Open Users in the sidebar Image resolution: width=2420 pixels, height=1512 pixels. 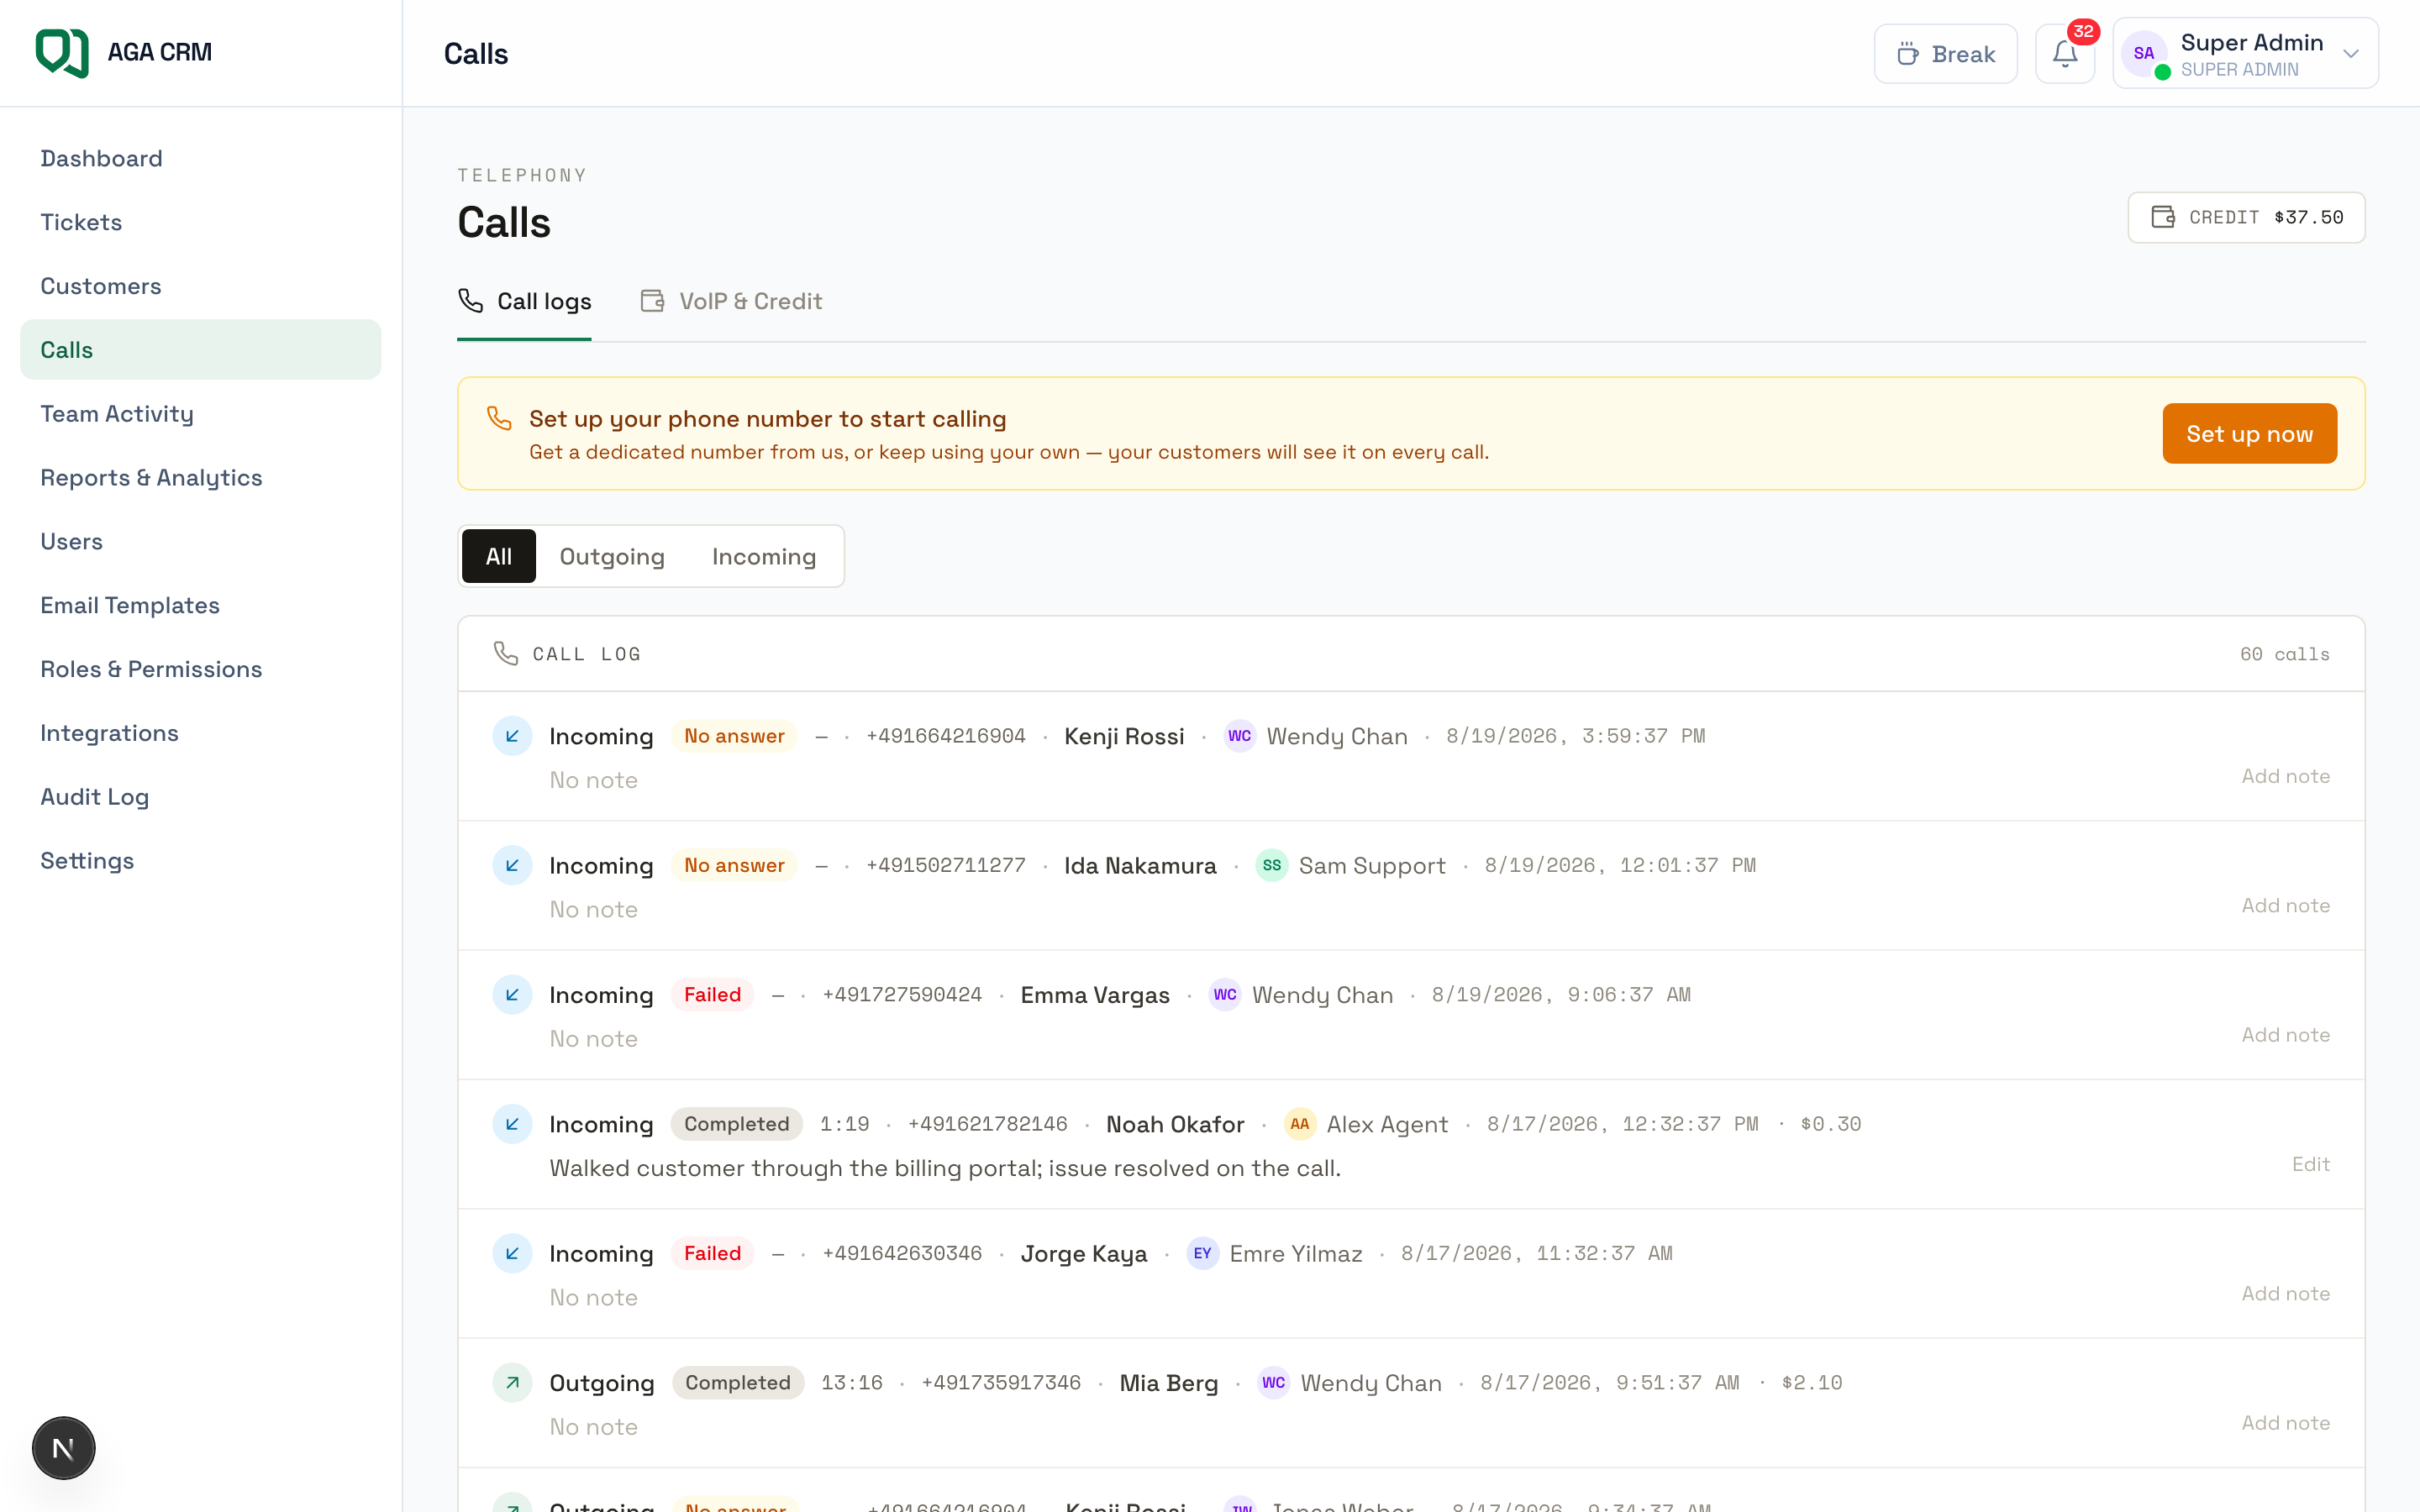200,541
